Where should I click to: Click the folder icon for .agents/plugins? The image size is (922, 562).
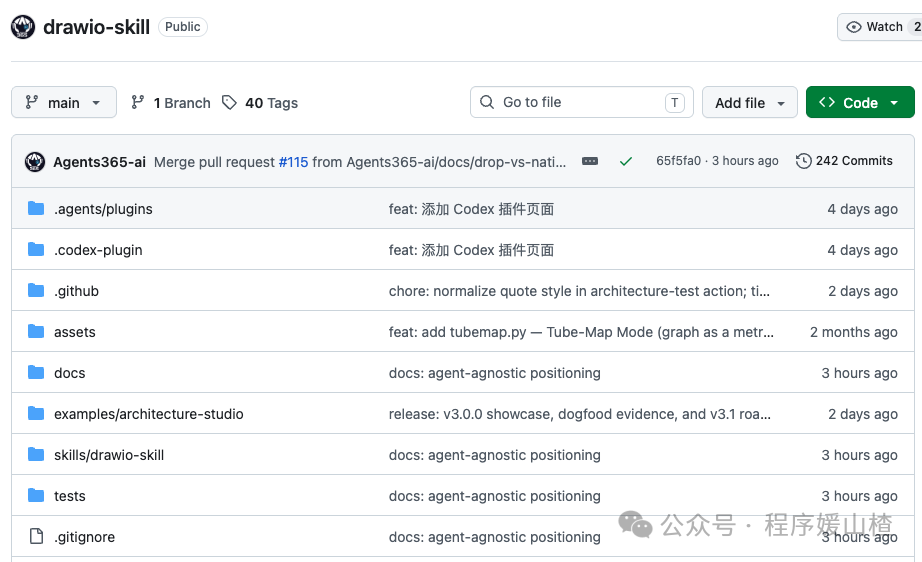pos(36,208)
